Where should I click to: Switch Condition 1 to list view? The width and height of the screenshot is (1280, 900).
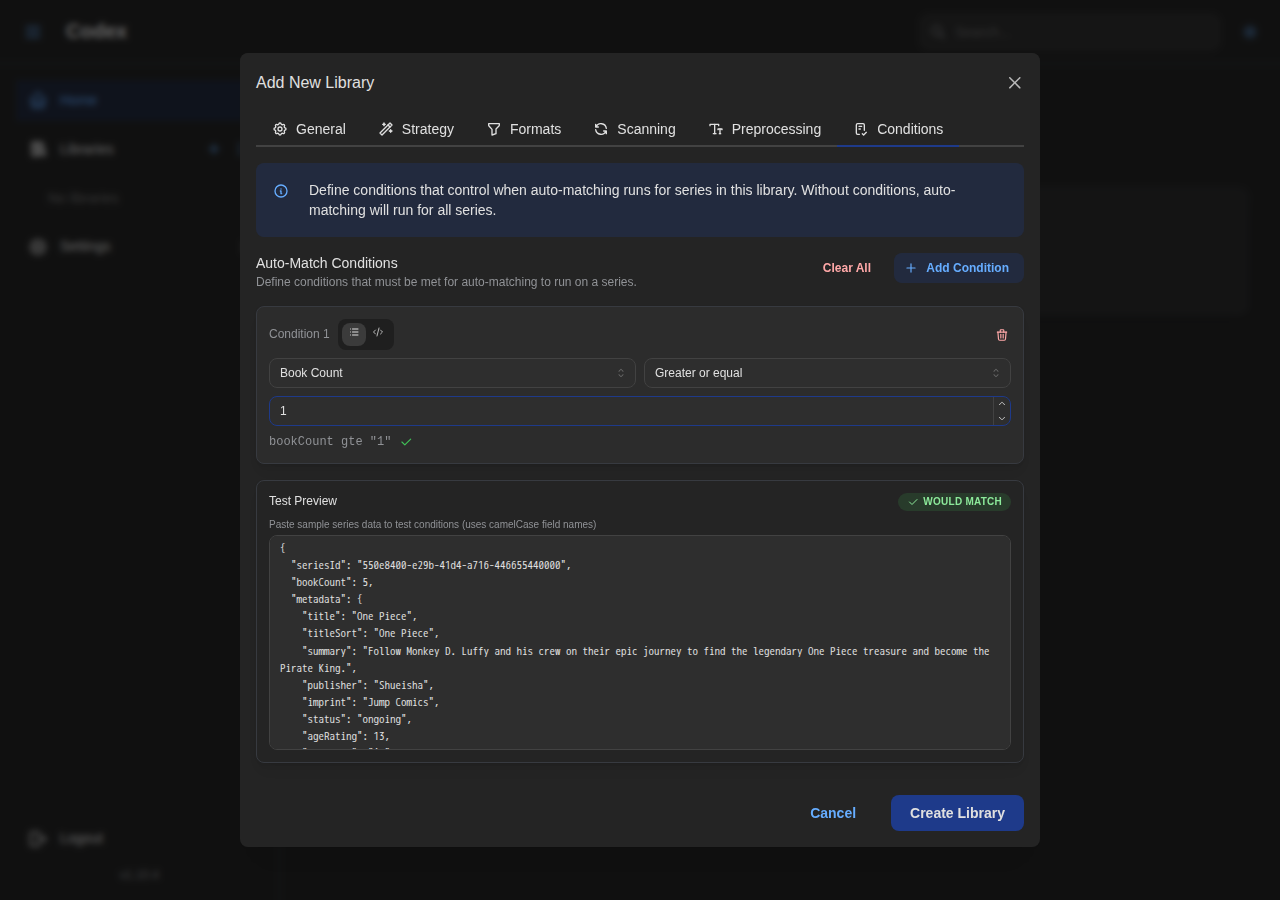[353, 333]
